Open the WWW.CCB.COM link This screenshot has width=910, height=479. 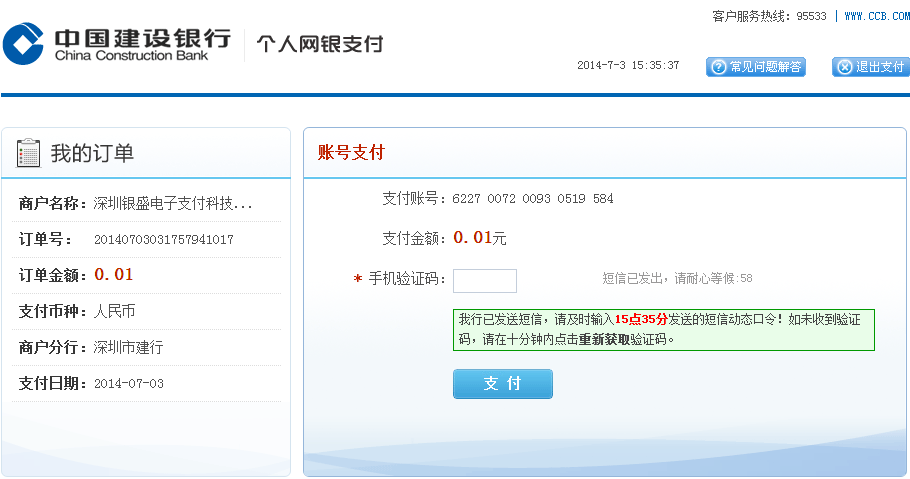(877, 16)
